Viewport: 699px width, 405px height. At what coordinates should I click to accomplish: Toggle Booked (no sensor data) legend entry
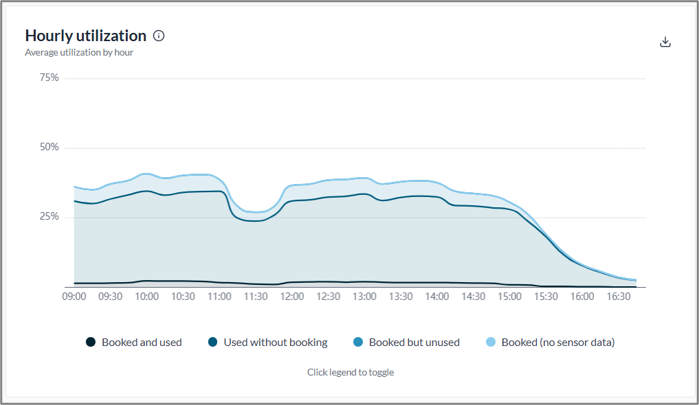click(x=550, y=342)
